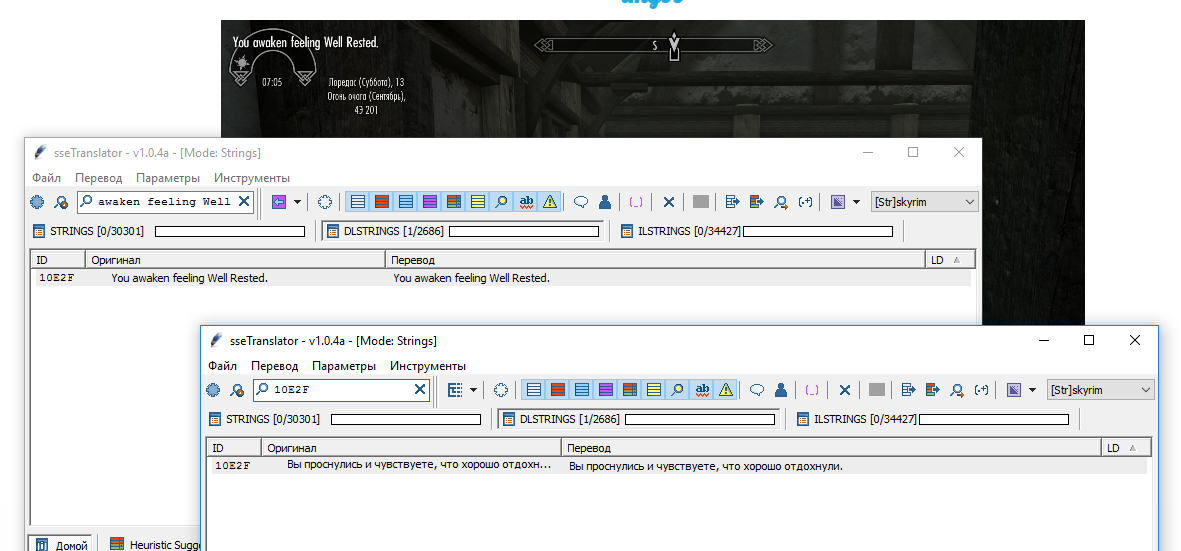Click blue gear icon in front window toolbar
Screen dimensions: 1181x551
pos(213,390)
